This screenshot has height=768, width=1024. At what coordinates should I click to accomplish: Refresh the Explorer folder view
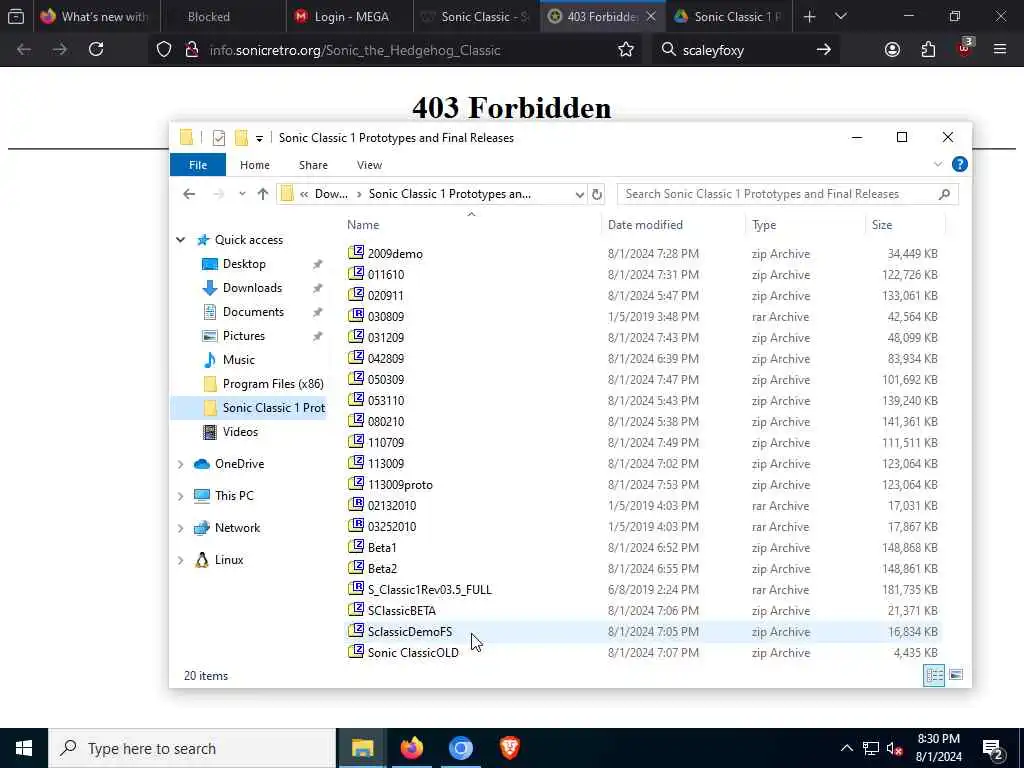[596, 195]
